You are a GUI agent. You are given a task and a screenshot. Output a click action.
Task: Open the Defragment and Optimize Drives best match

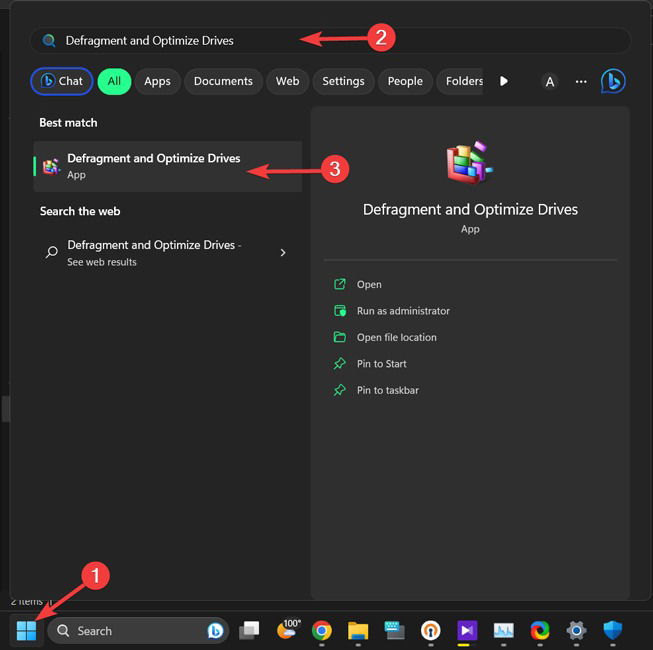167,167
